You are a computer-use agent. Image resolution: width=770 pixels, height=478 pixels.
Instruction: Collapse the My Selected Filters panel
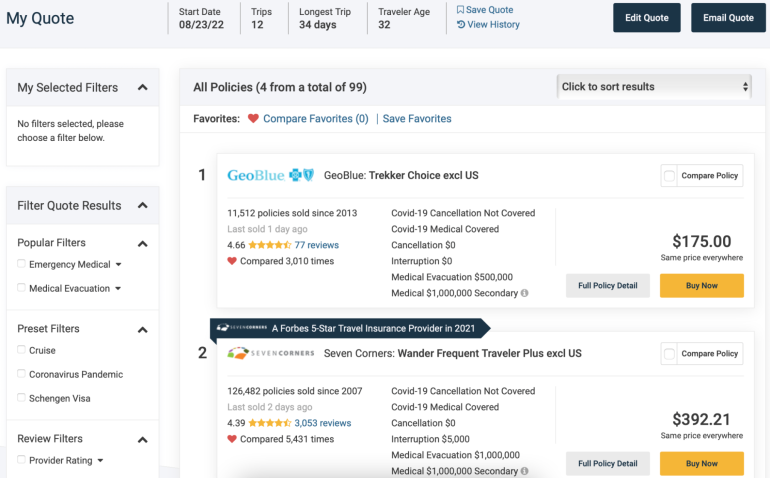click(x=143, y=88)
